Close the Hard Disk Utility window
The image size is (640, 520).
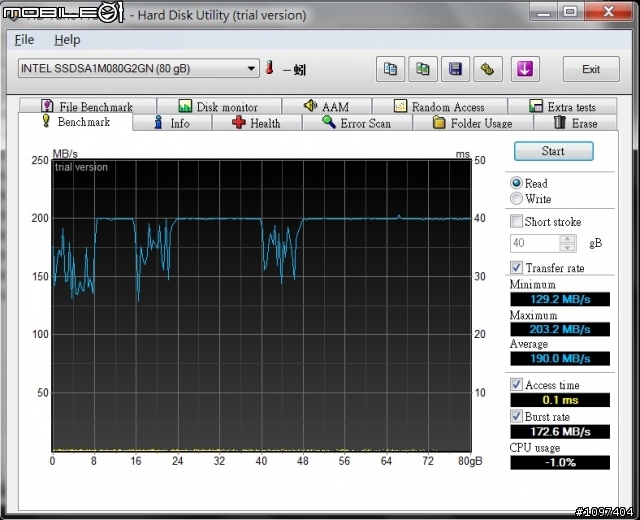[609, 11]
